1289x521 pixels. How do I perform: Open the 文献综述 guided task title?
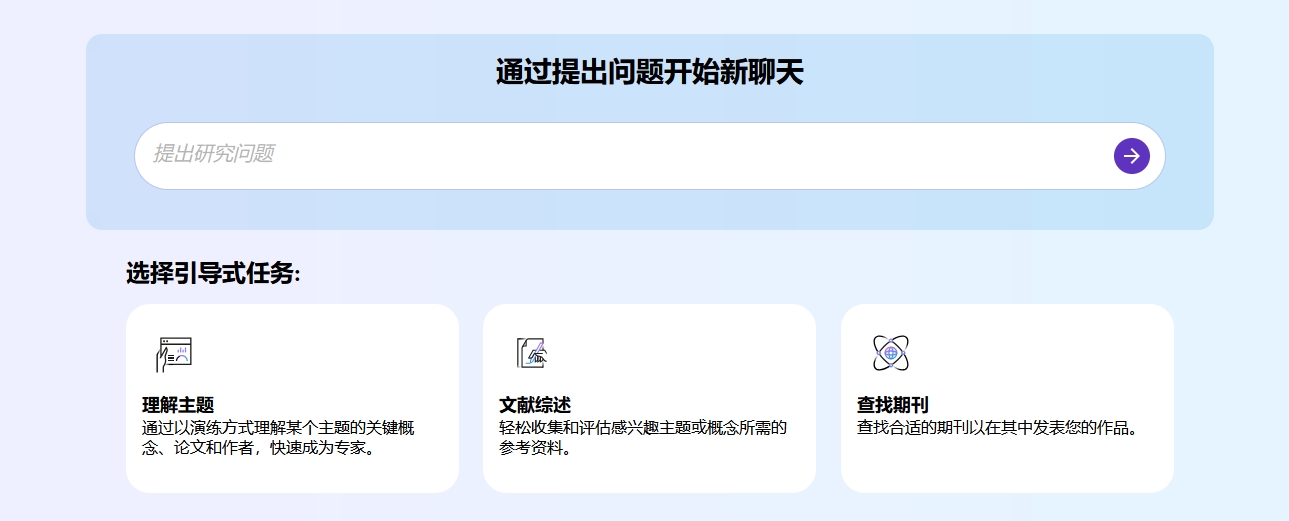tap(535, 405)
